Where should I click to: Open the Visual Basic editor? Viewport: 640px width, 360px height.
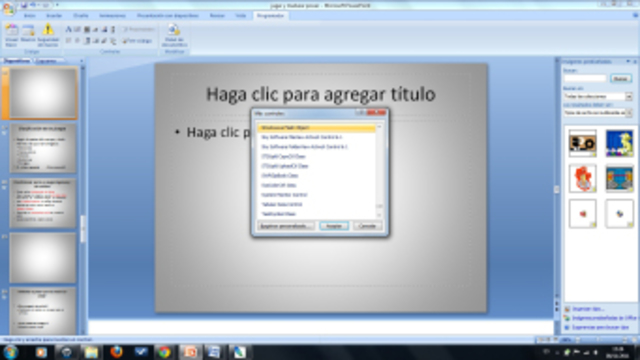11,35
